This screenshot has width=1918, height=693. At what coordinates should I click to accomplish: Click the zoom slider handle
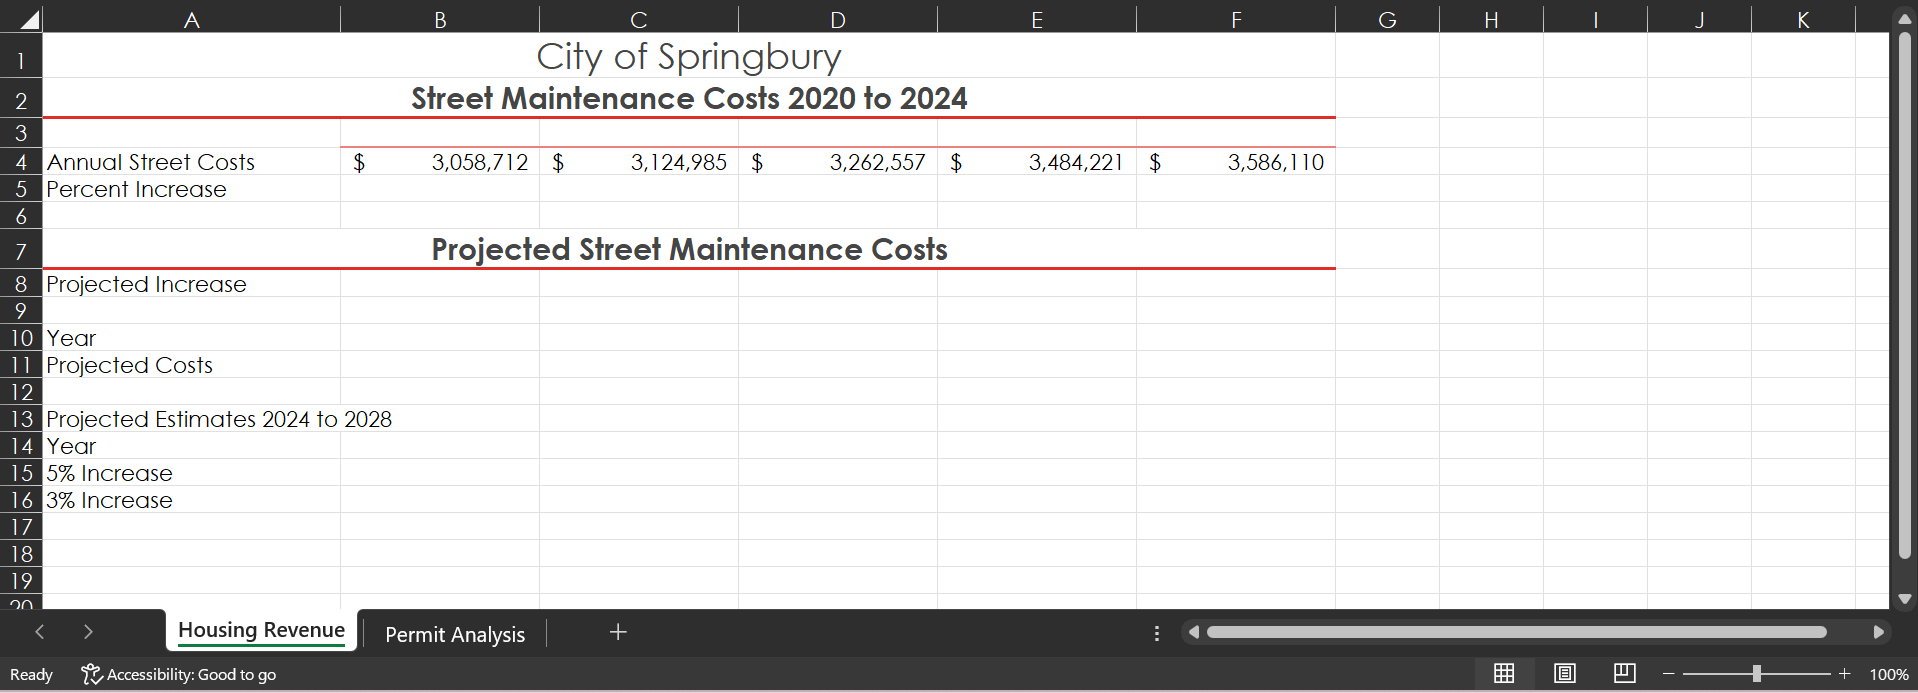click(x=1757, y=674)
